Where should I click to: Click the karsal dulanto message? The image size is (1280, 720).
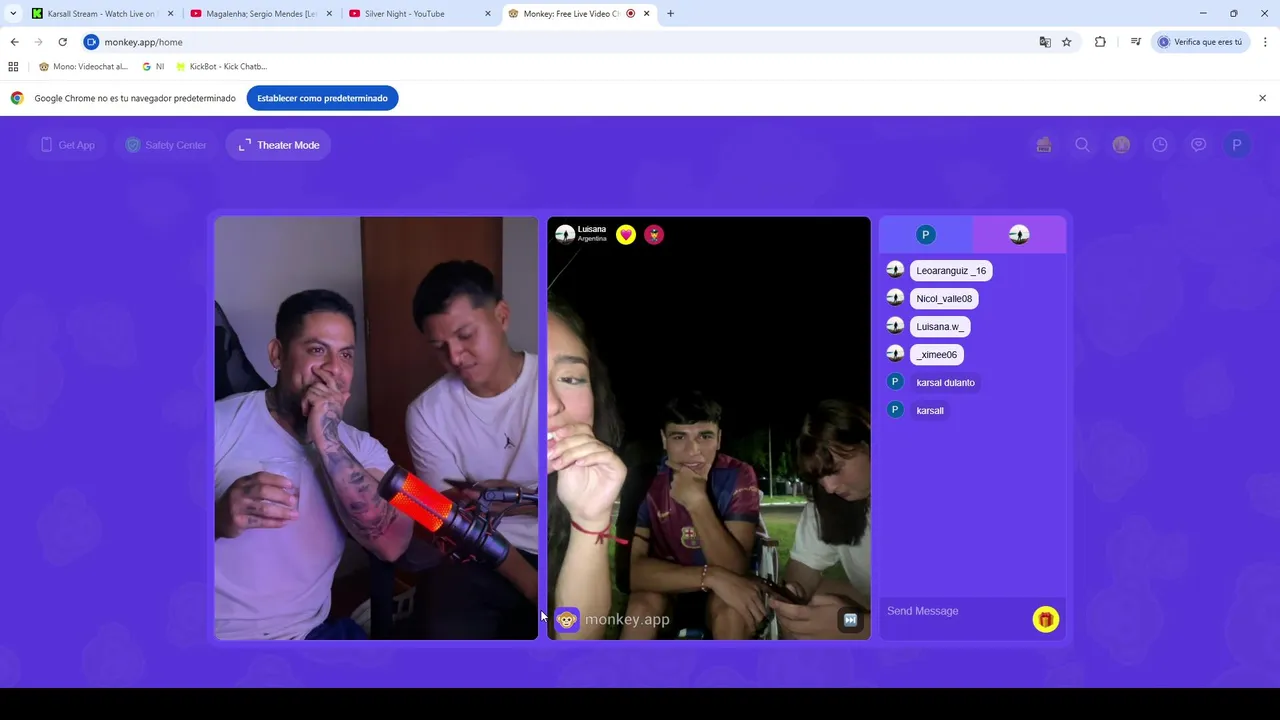tap(945, 383)
